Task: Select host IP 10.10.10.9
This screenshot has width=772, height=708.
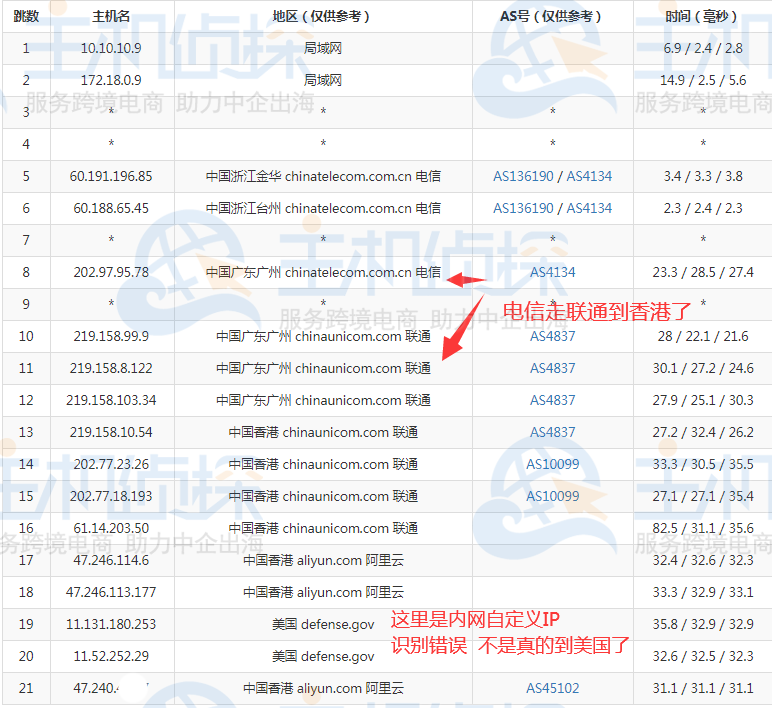Action: 111,48
